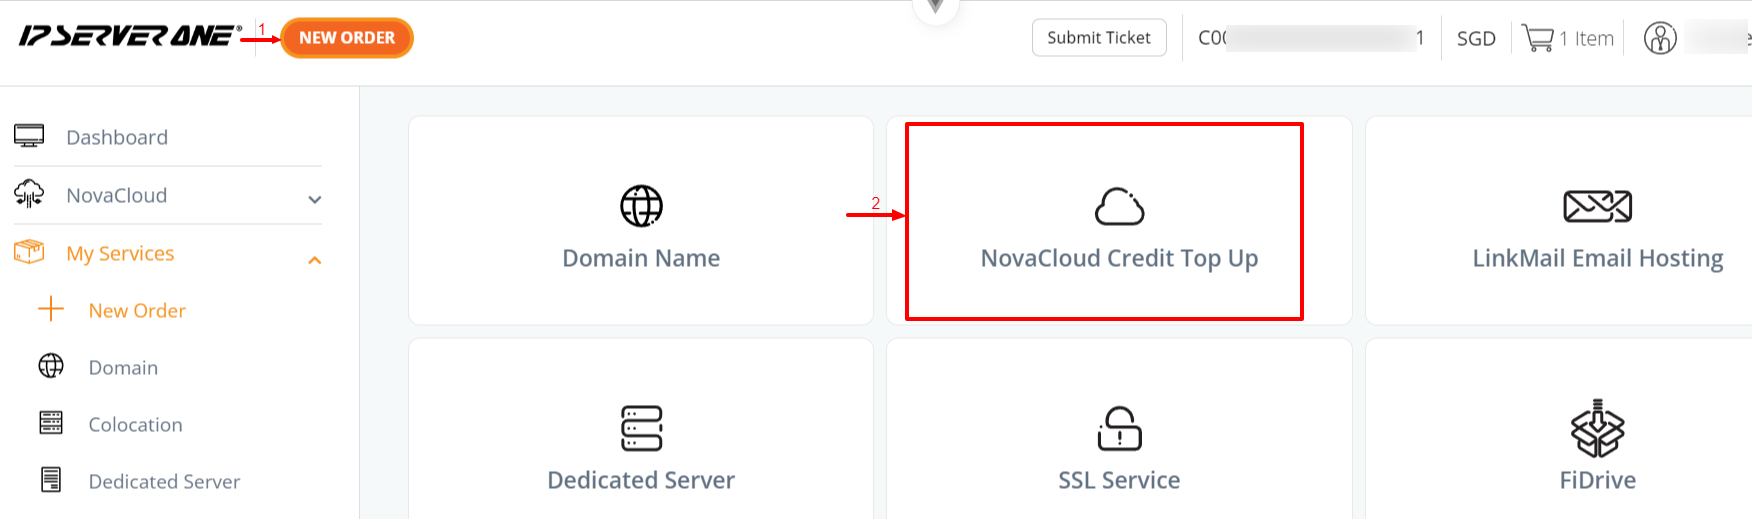Open the SGD currency selector
1752x519 pixels.
[1476, 39]
